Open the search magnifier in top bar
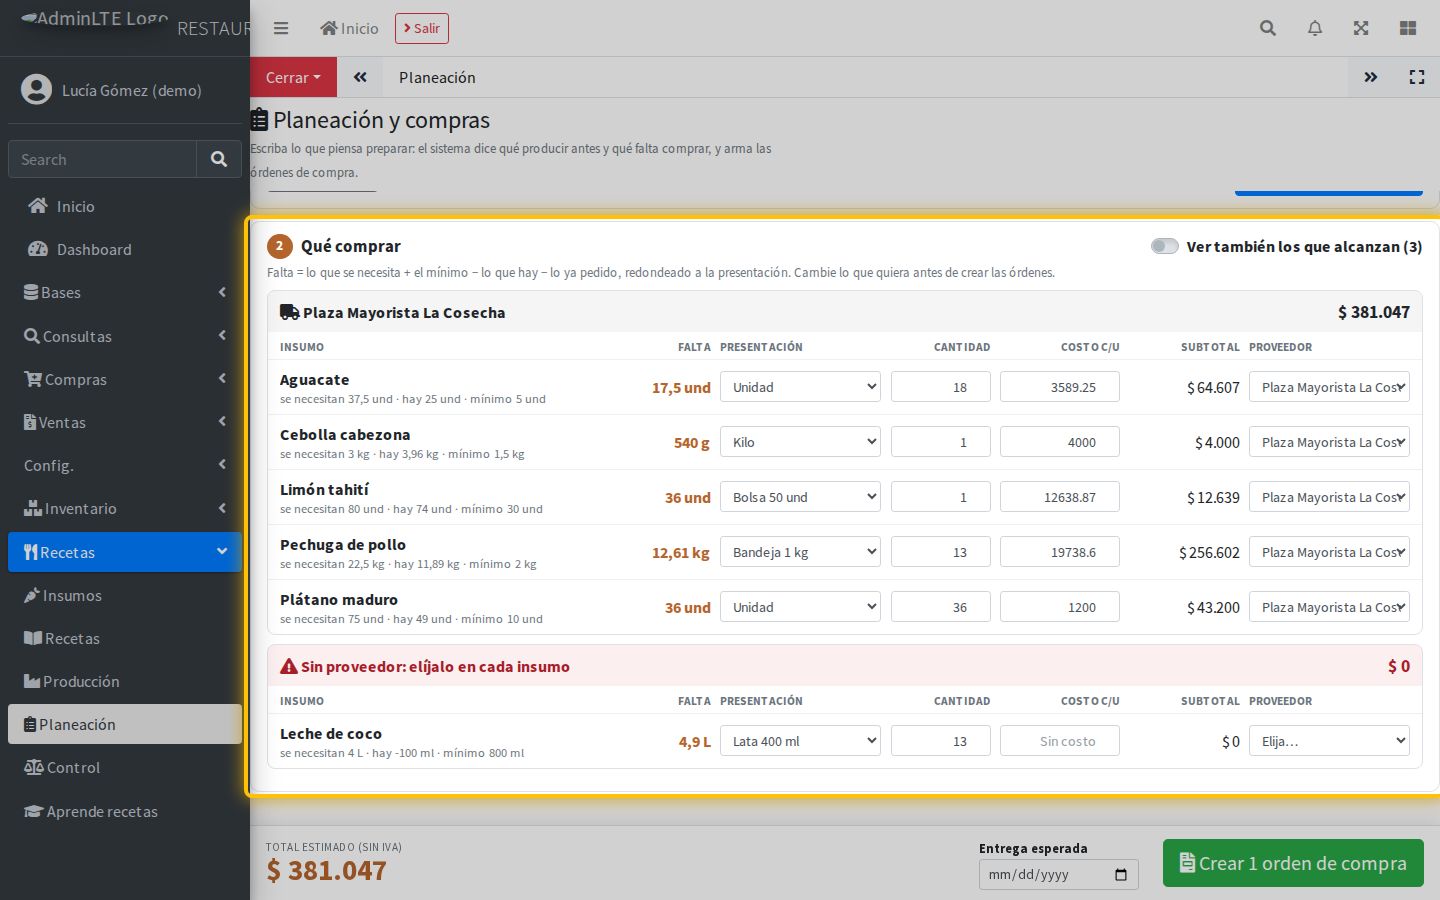The height and width of the screenshot is (900, 1440). click(1268, 28)
